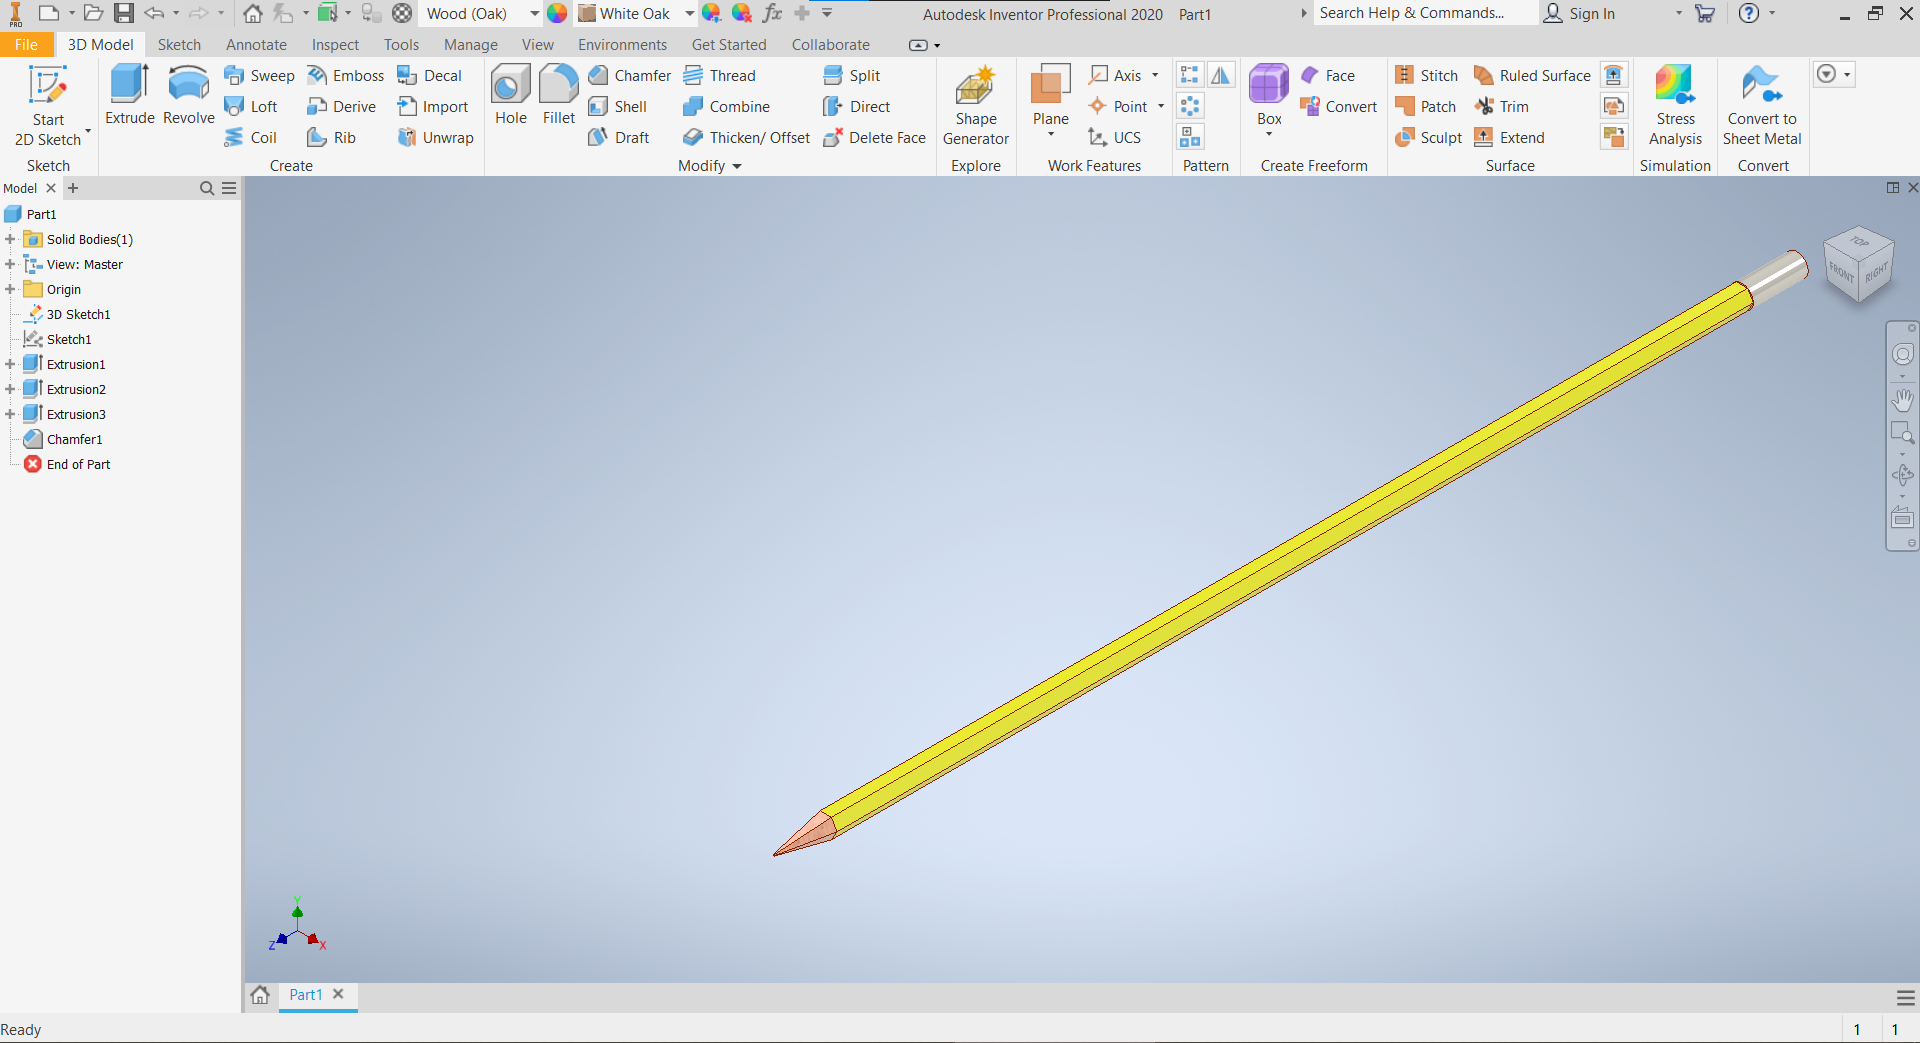Choose the Sweep tool

click(260, 76)
